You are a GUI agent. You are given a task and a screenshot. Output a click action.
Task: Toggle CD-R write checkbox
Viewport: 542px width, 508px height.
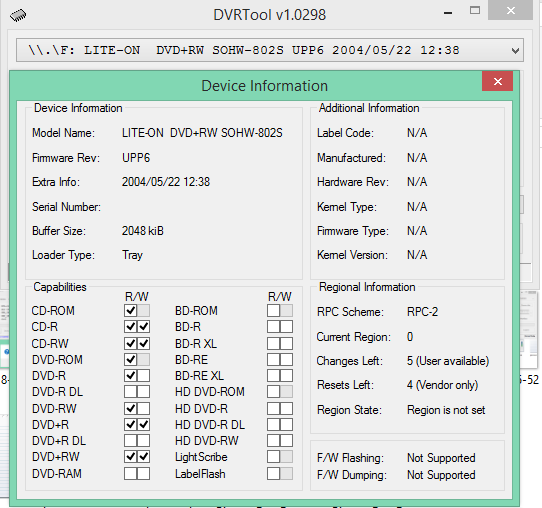143,327
